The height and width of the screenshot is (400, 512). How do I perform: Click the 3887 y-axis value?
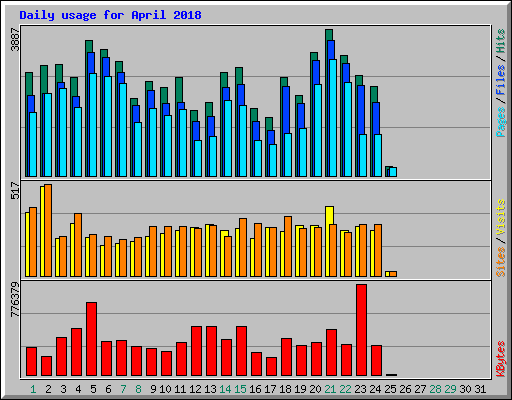(15, 40)
